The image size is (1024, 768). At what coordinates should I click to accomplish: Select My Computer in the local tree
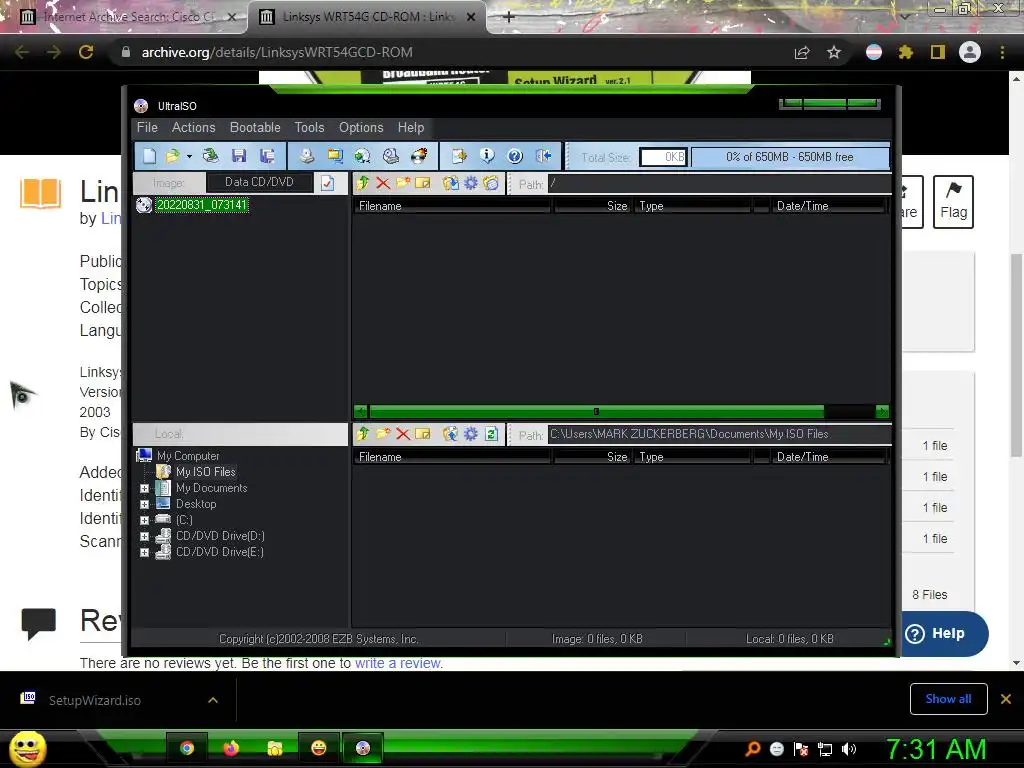pos(188,456)
